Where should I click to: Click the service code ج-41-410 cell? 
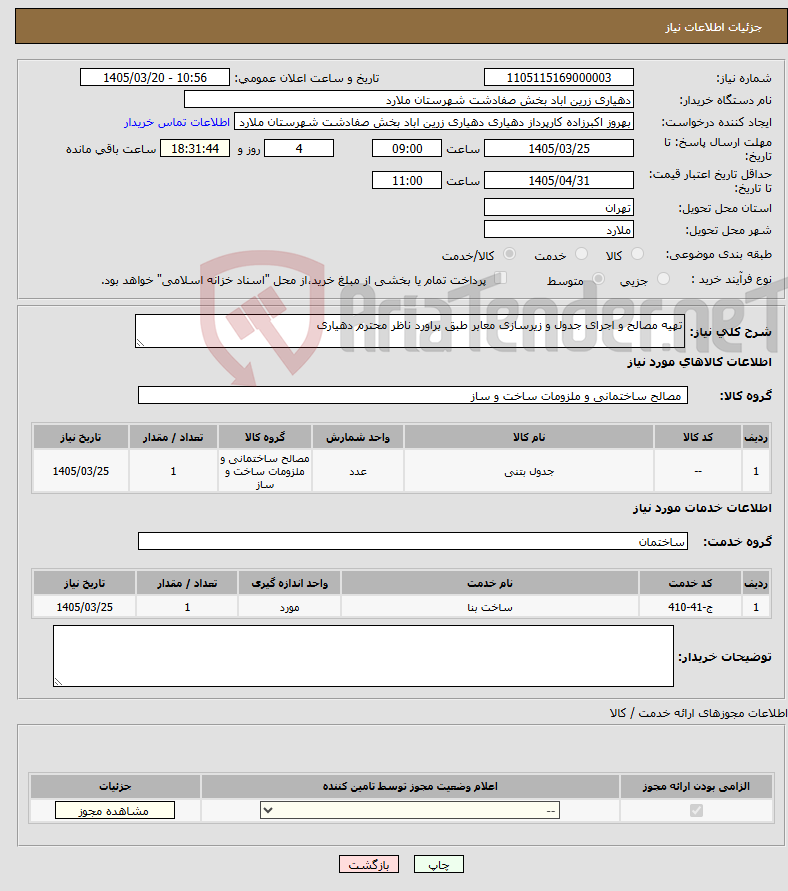[690, 607]
